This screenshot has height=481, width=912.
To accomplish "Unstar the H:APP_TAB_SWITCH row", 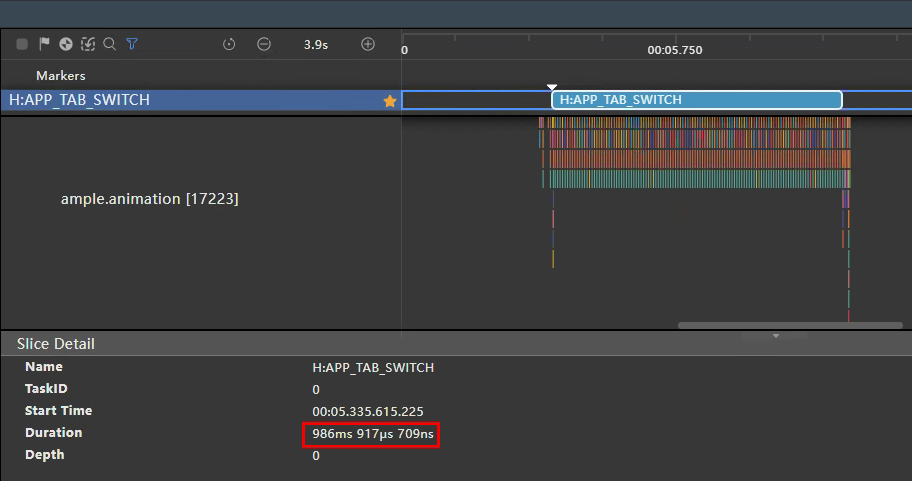I will pyautogui.click(x=390, y=101).
